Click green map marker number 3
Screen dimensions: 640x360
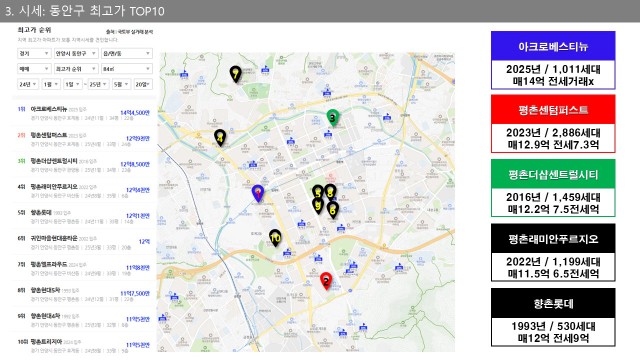333,118
